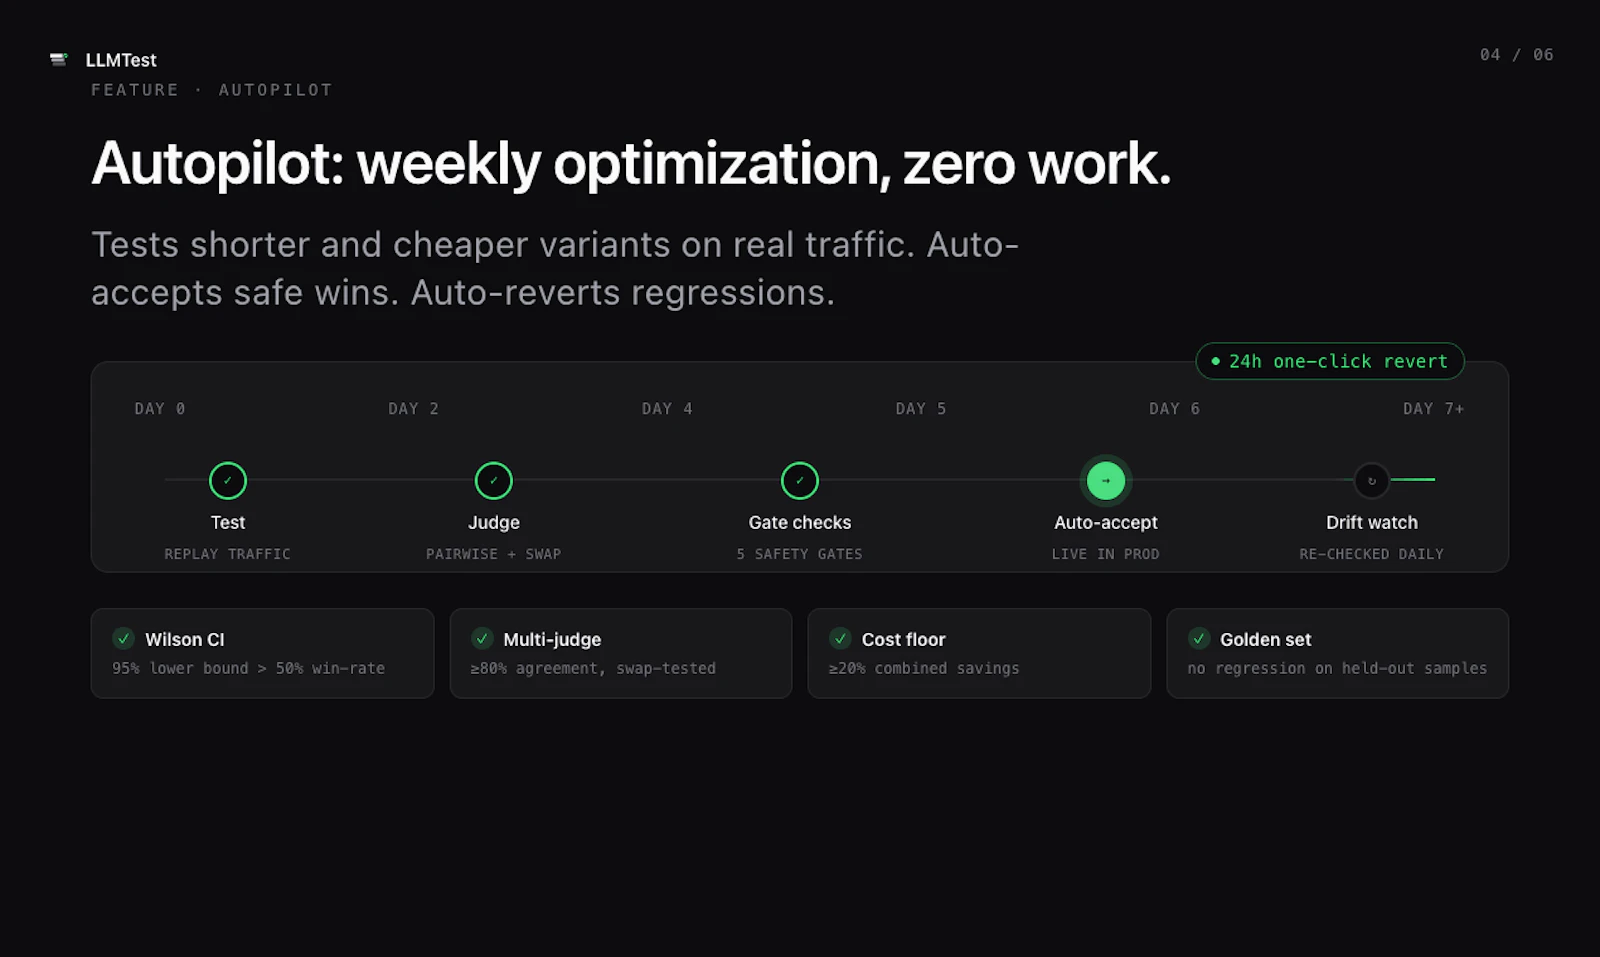Click the 5 SAFETY GATES caption
This screenshot has width=1600, height=957.
click(800, 554)
